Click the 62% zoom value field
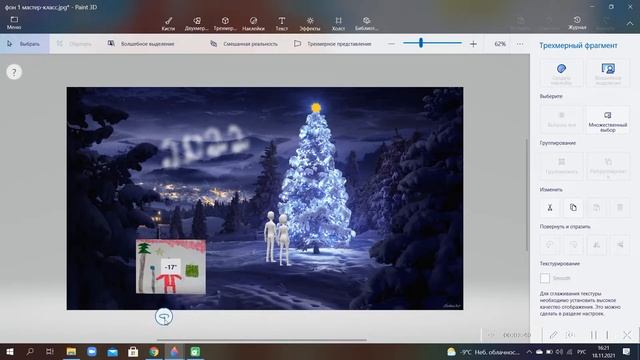 click(x=500, y=44)
